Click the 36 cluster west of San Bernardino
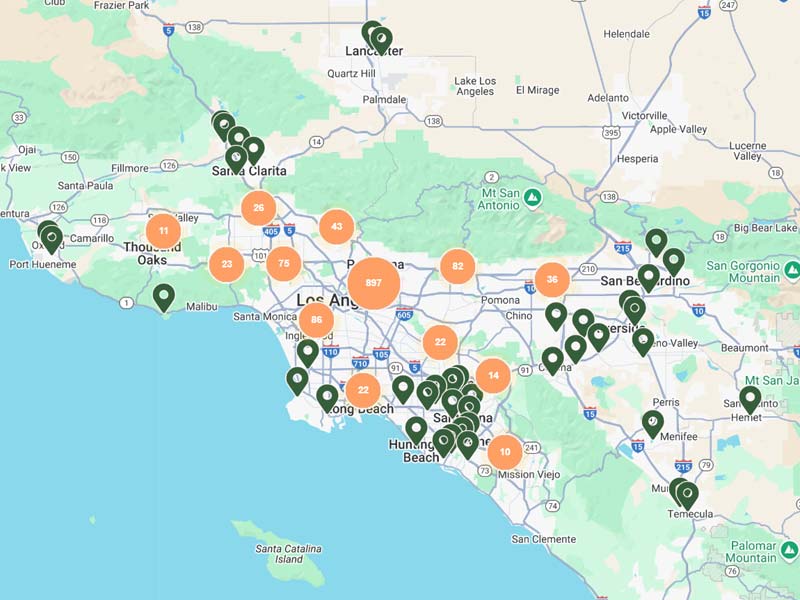800x600 pixels. point(554,280)
